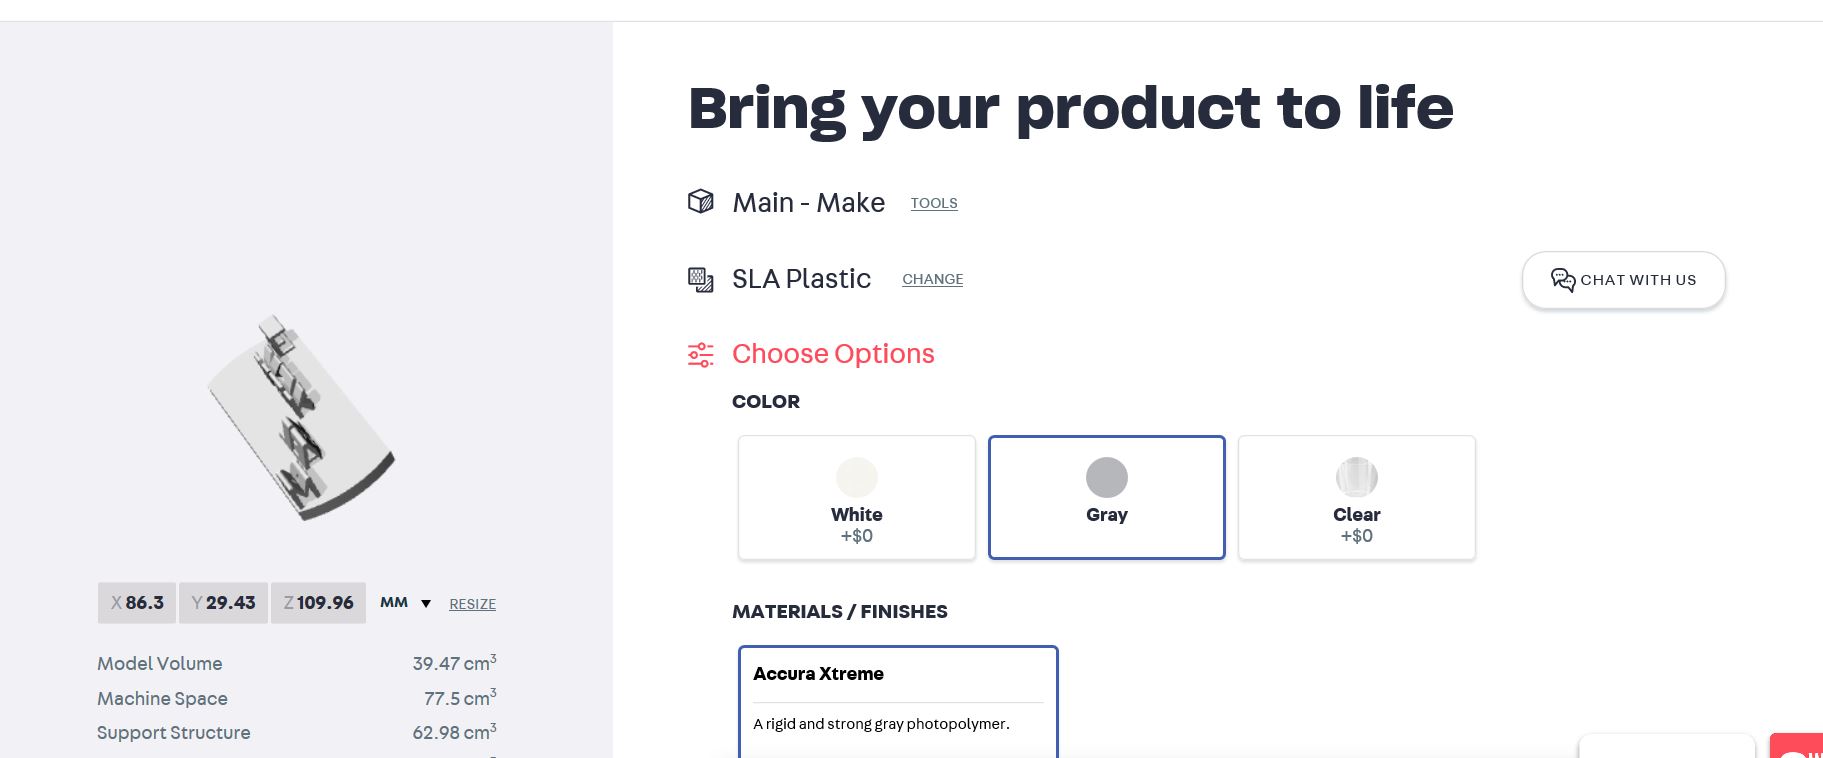Click the 3D cube icon beside Main - Make
The height and width of the screenshot is (758, 1823).
(701, 202)
